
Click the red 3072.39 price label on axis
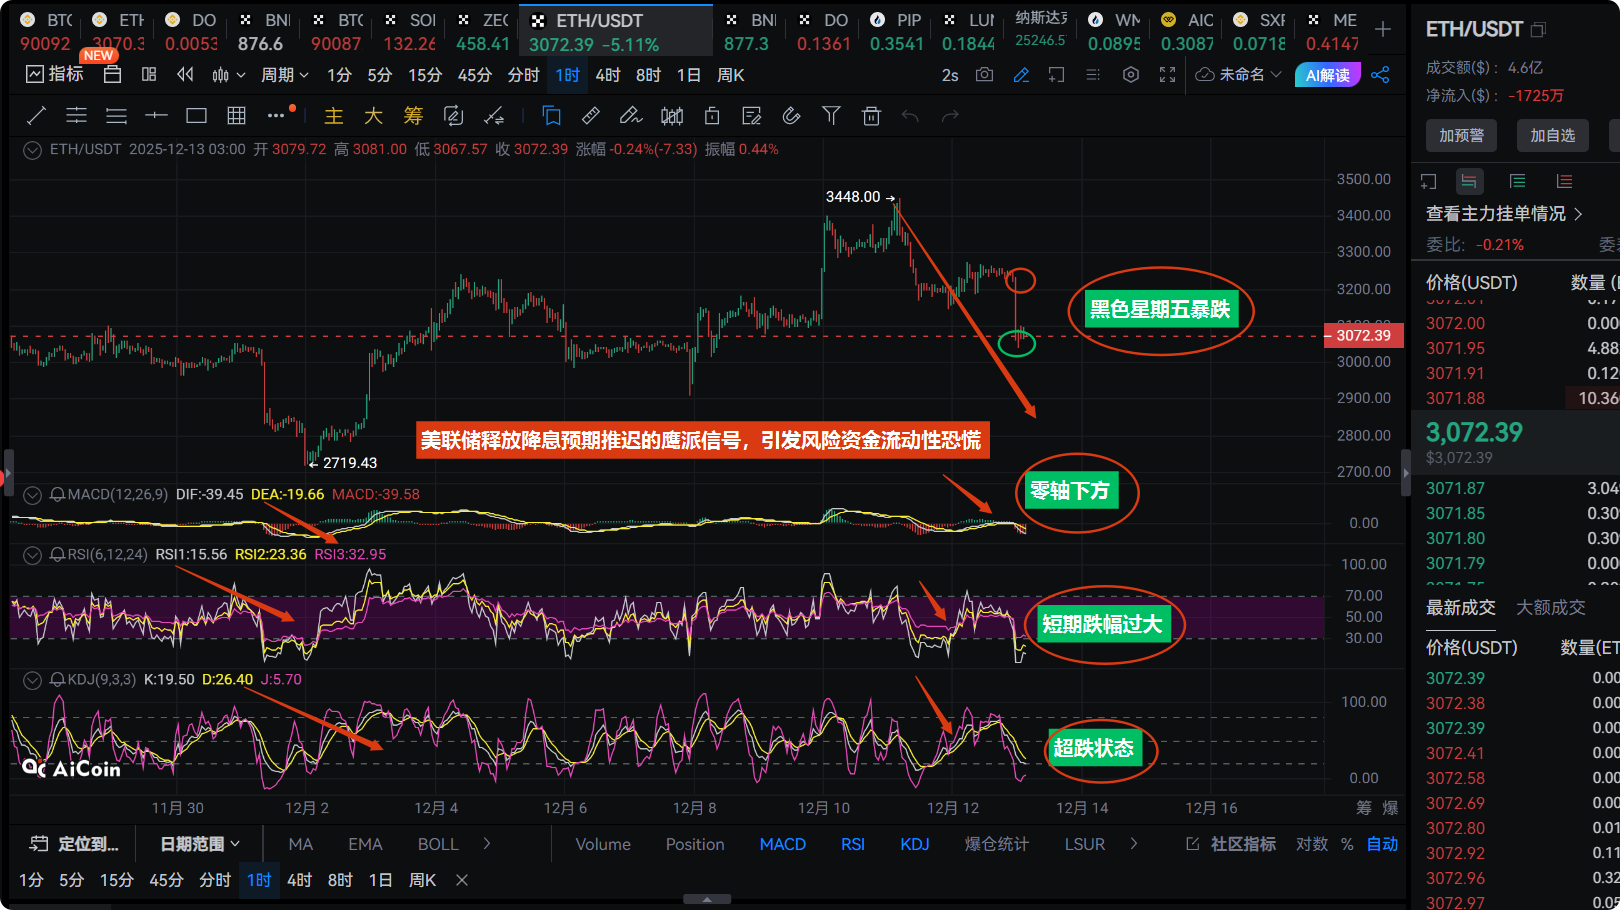1363,336
